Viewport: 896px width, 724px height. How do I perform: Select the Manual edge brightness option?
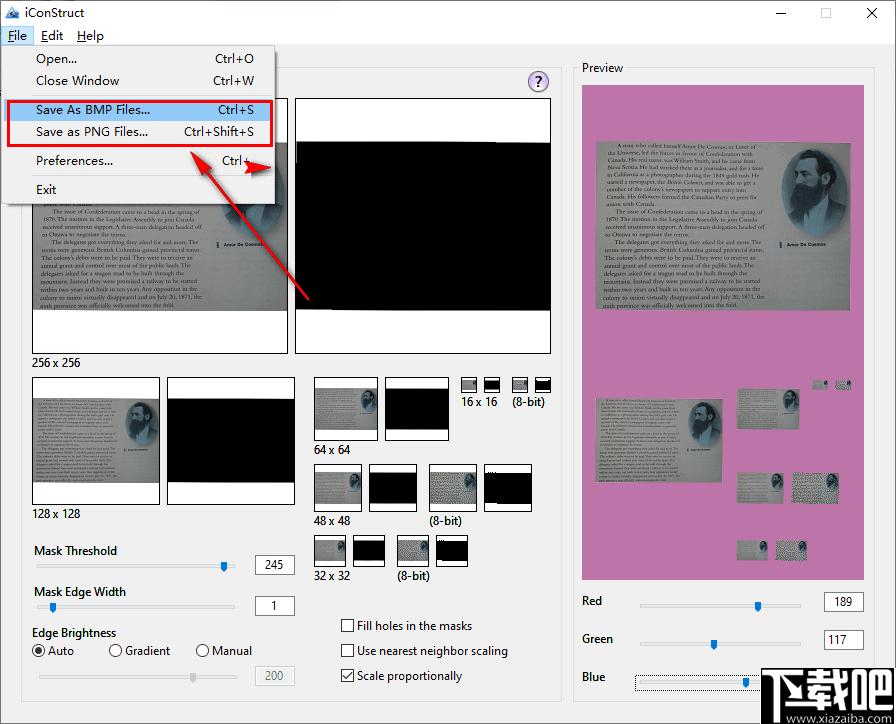pyautogui.click(x=202, y=650)
